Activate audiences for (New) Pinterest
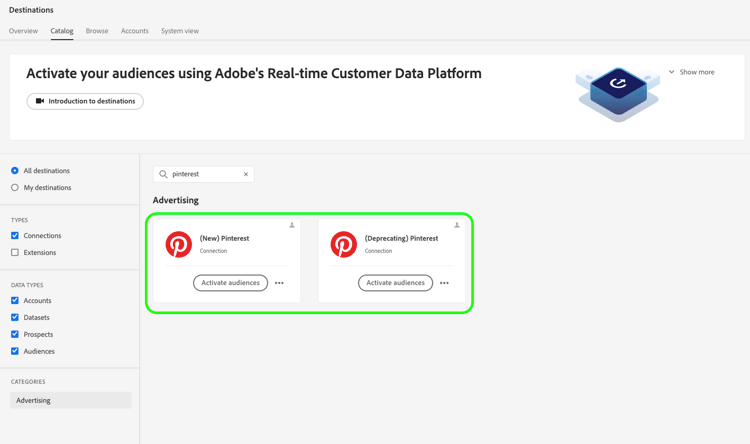 click(230, 283)
